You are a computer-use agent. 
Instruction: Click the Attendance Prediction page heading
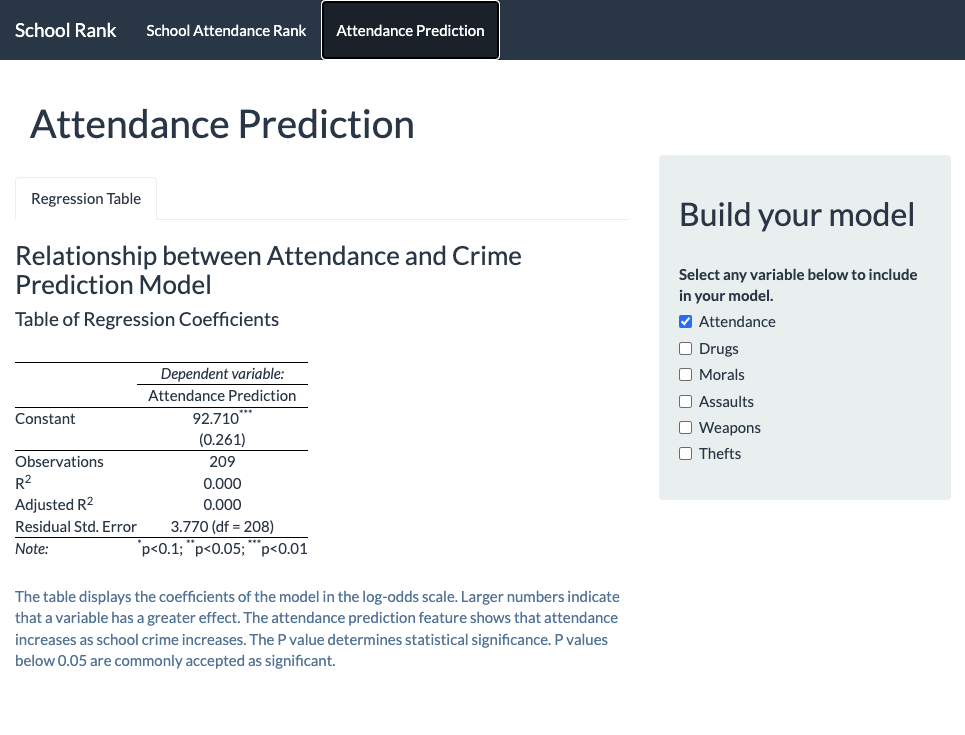222,124
